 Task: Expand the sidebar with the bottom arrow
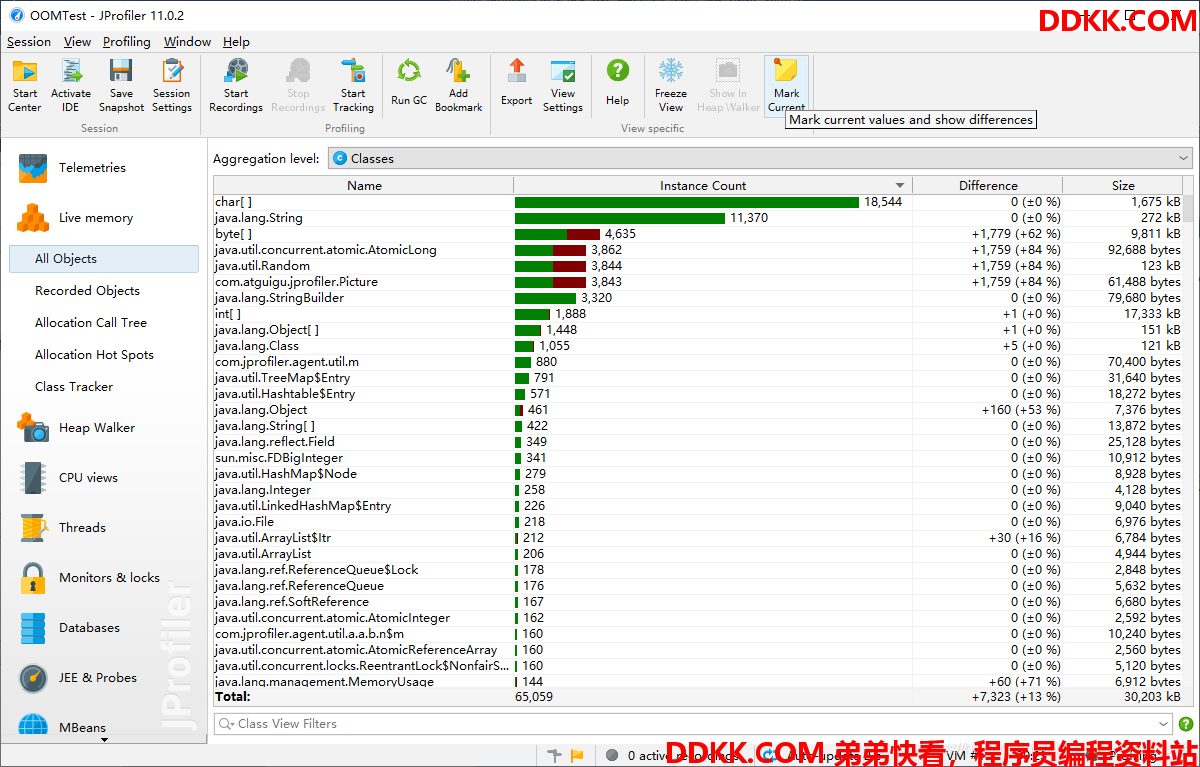(x=104, y=740)
